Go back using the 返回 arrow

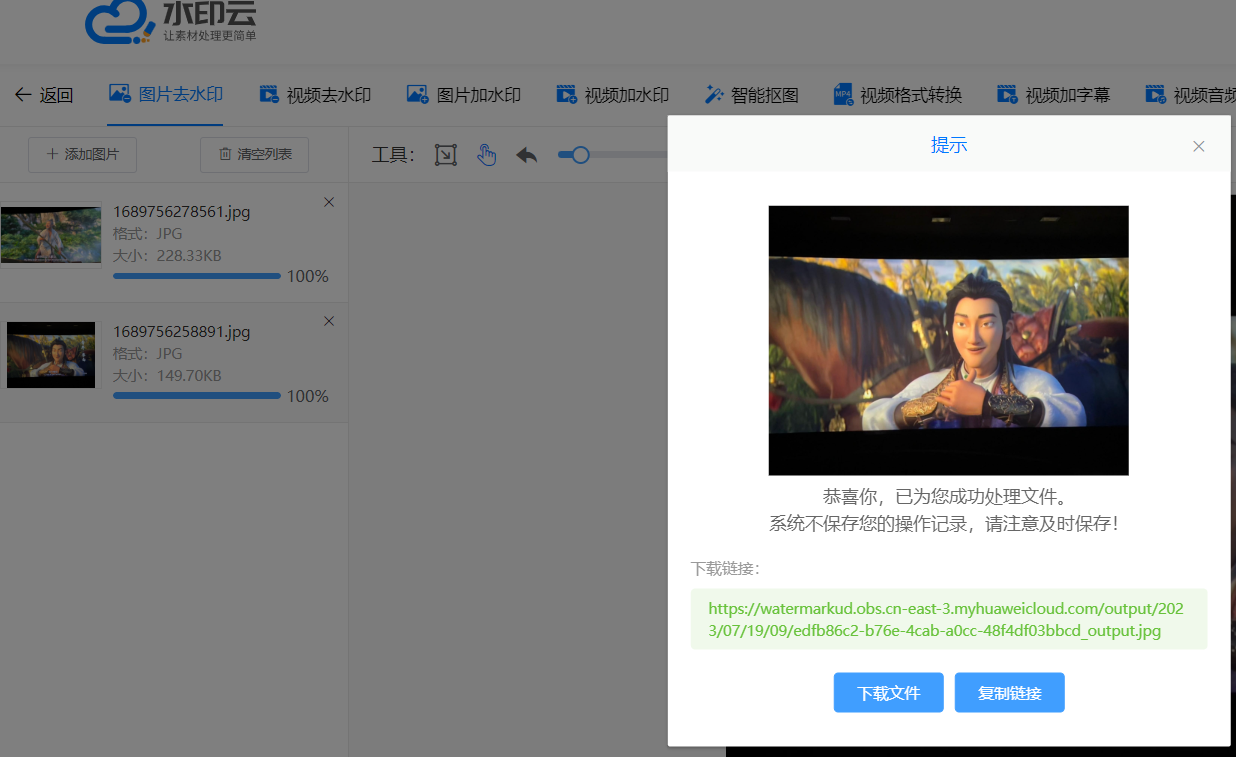(44, 96)
